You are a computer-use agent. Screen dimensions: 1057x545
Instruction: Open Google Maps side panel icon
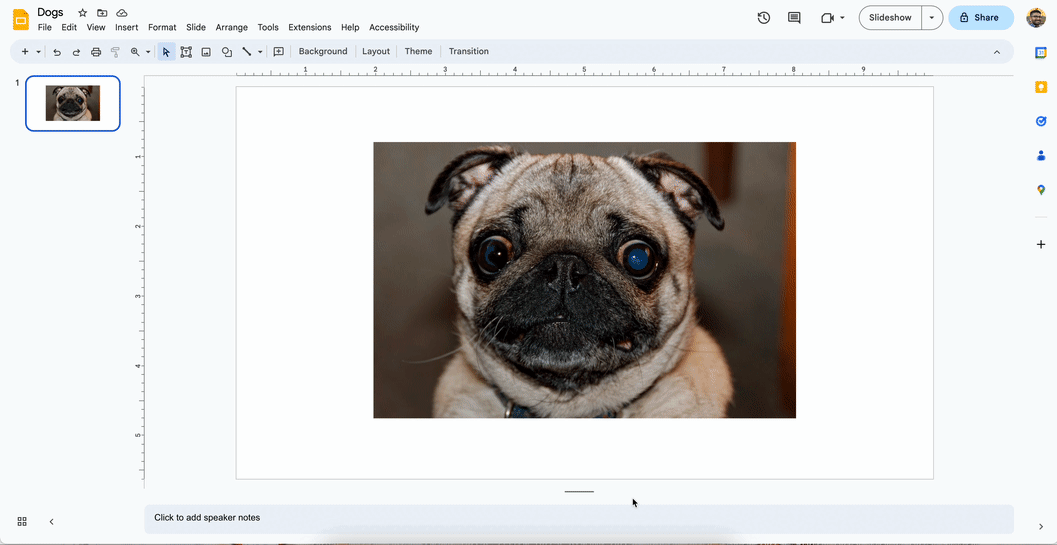point(1041,190)
